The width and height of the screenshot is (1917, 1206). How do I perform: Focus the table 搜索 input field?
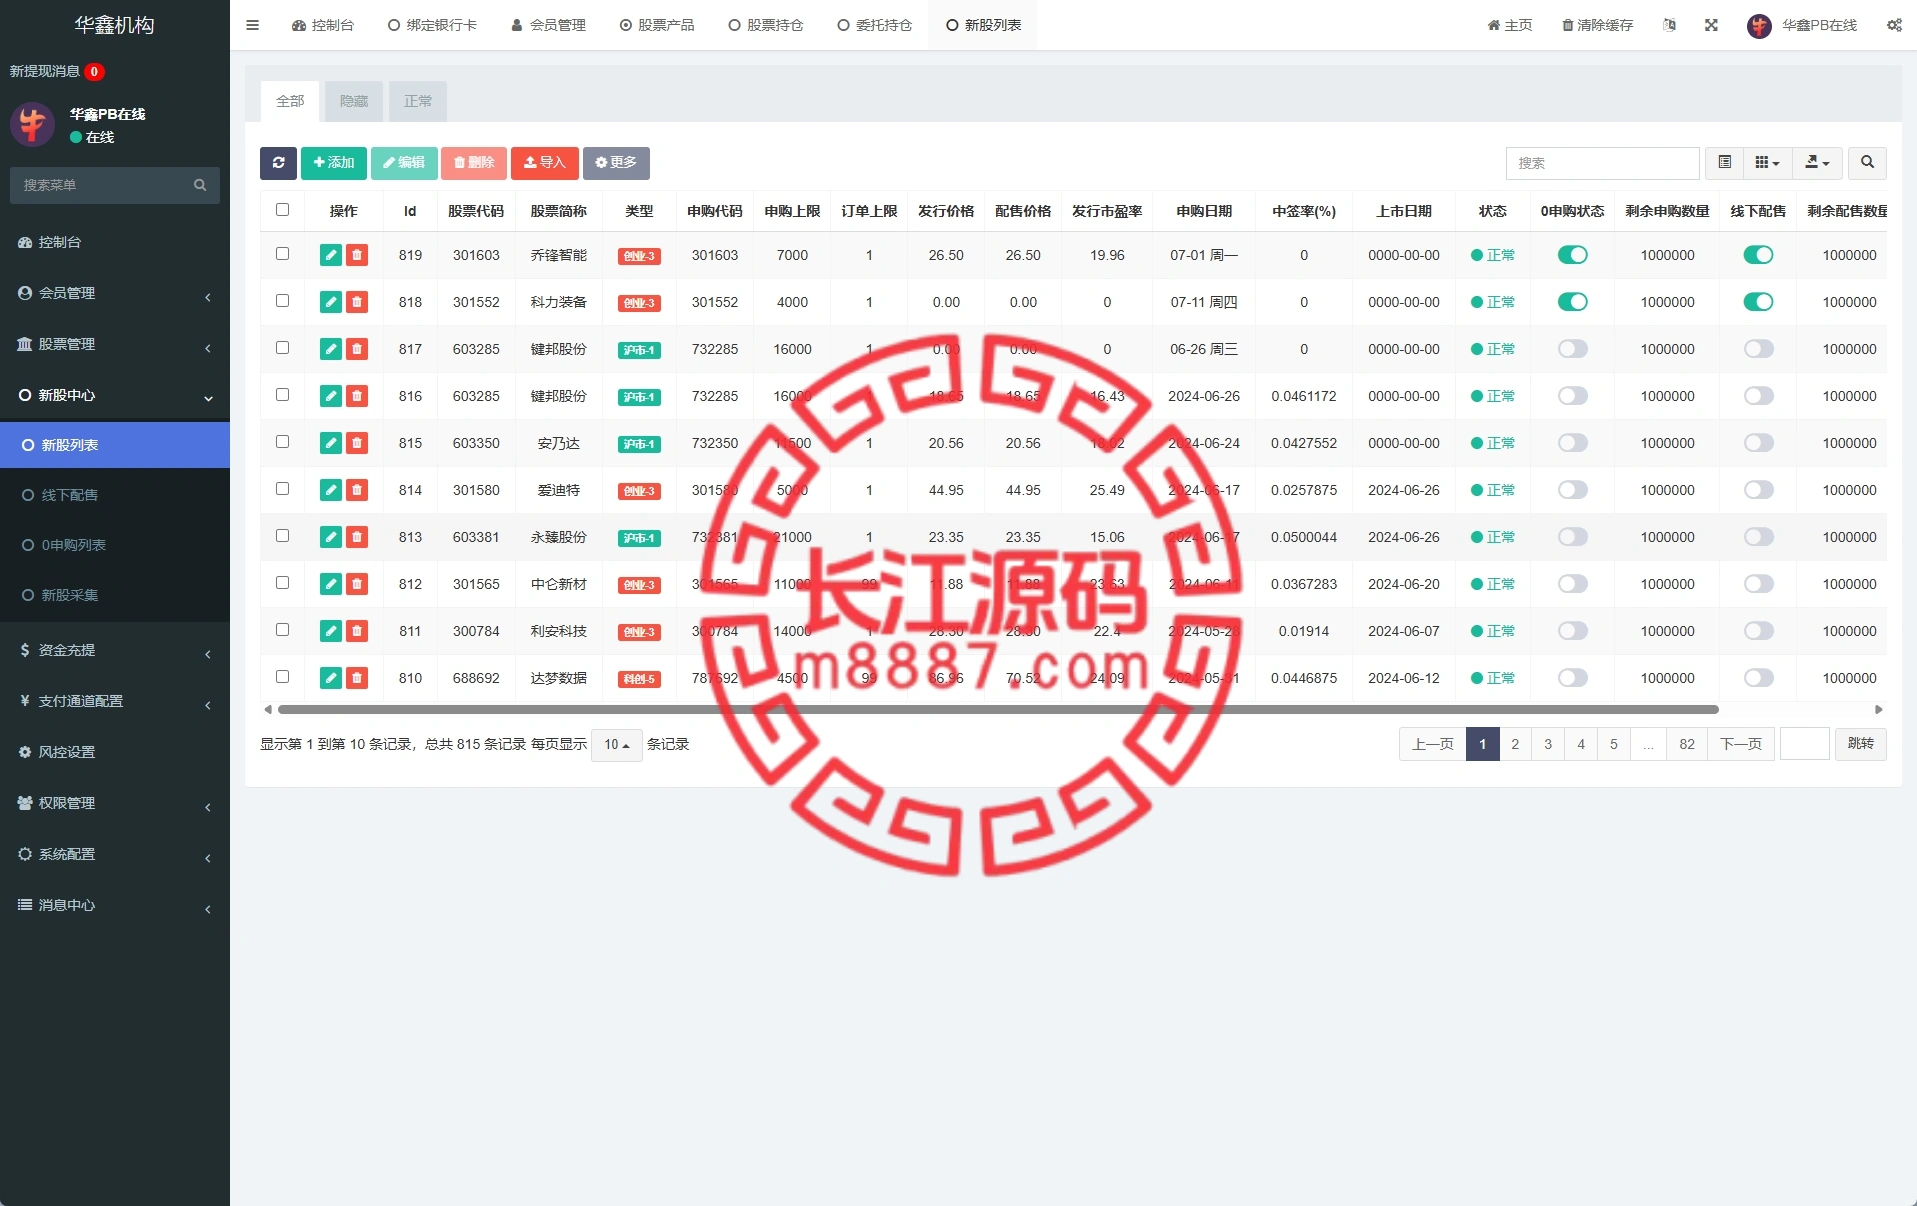pos(1602,163)
